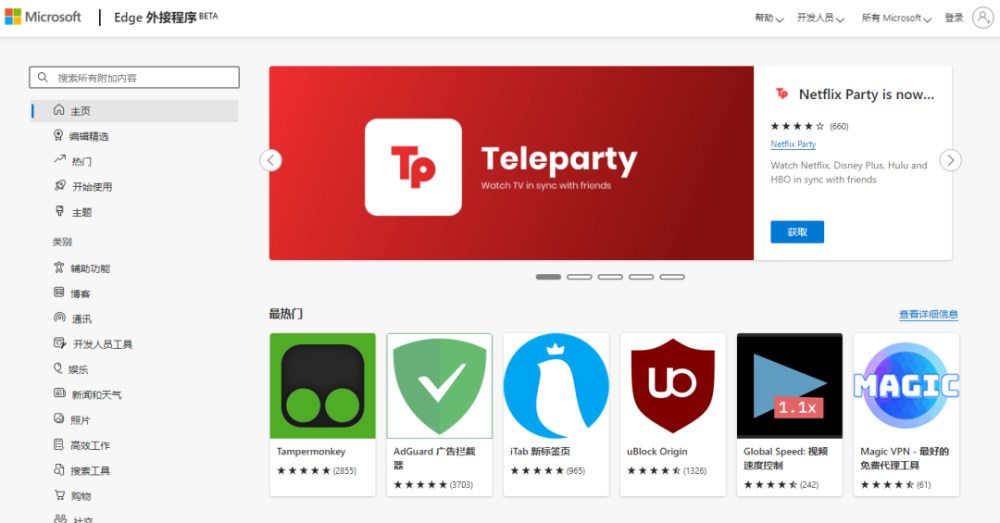Click the add-on search input field

(x=135, y=77)
